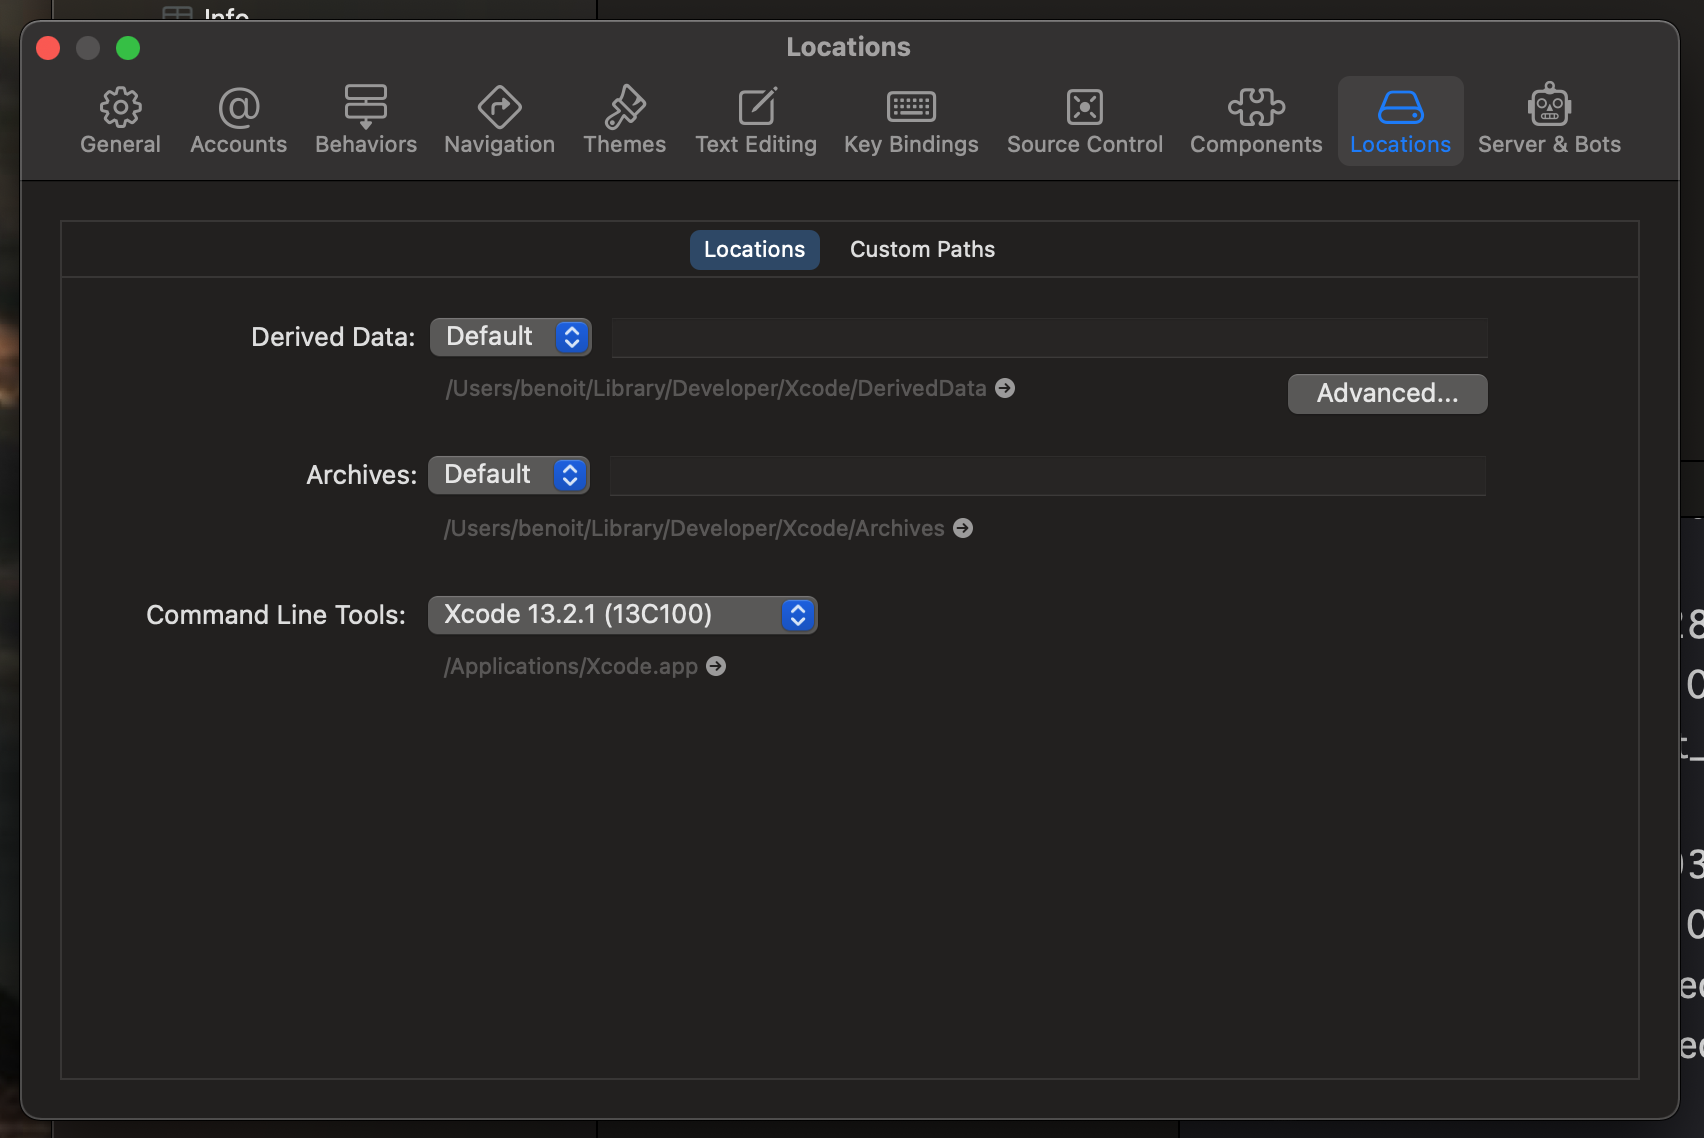Click the /Applications/Xcode.app path text
This screenshot has width=1704, height=1138.
(571, 666)
